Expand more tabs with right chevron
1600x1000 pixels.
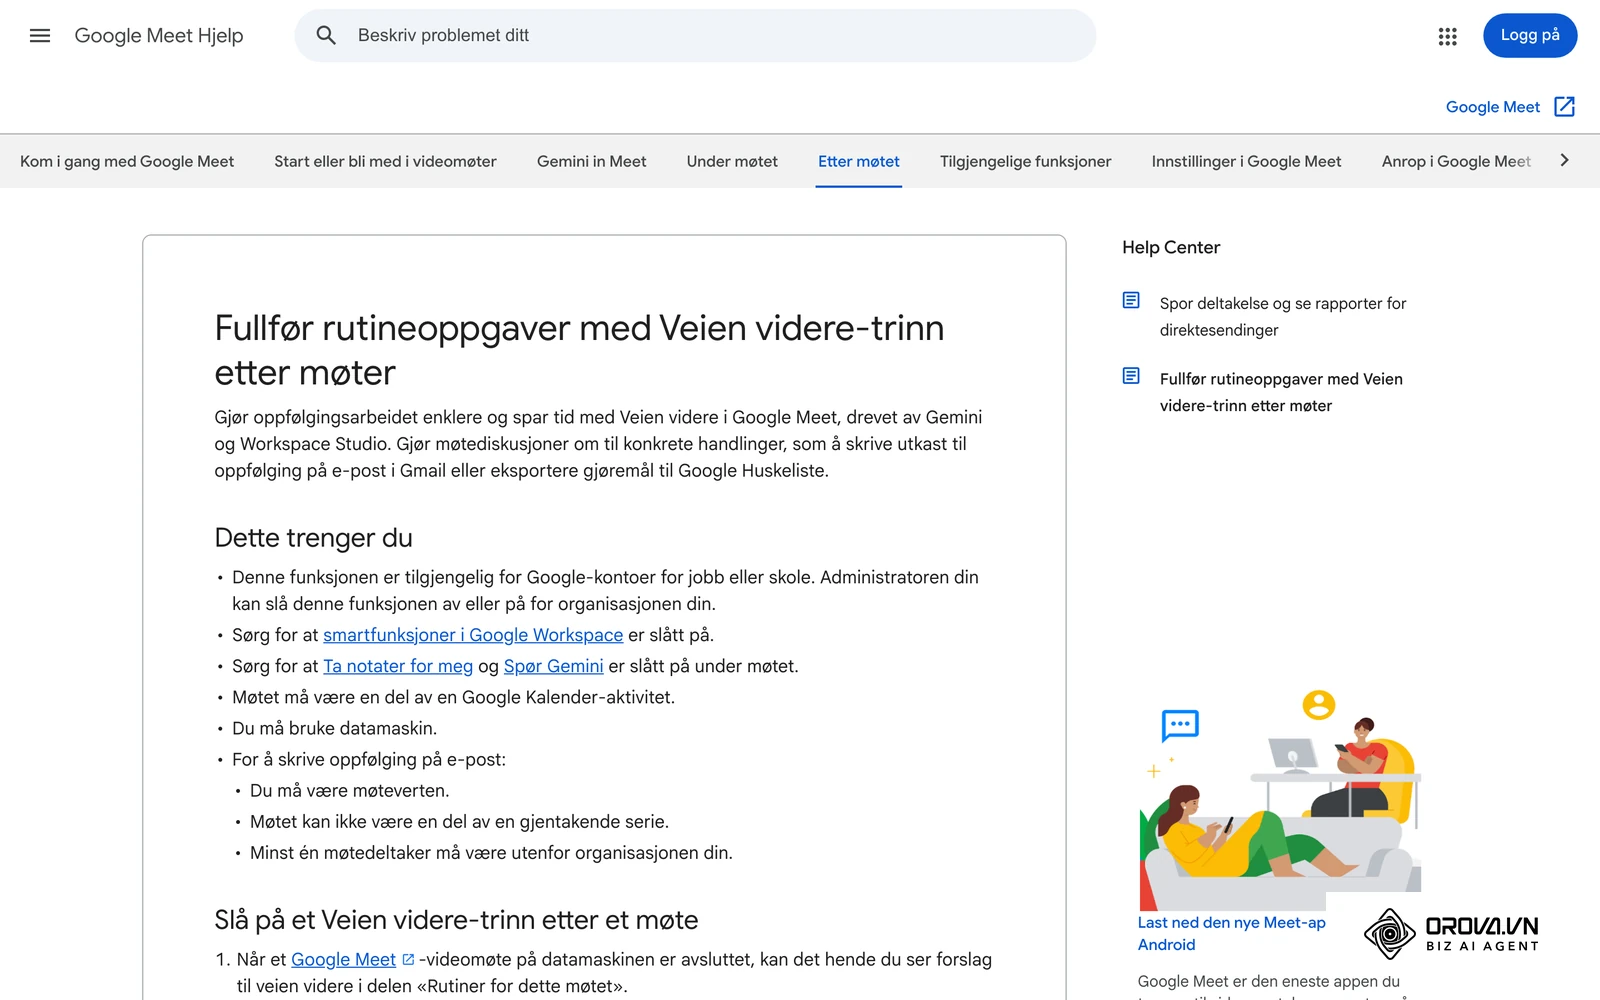click(1564, 160)
